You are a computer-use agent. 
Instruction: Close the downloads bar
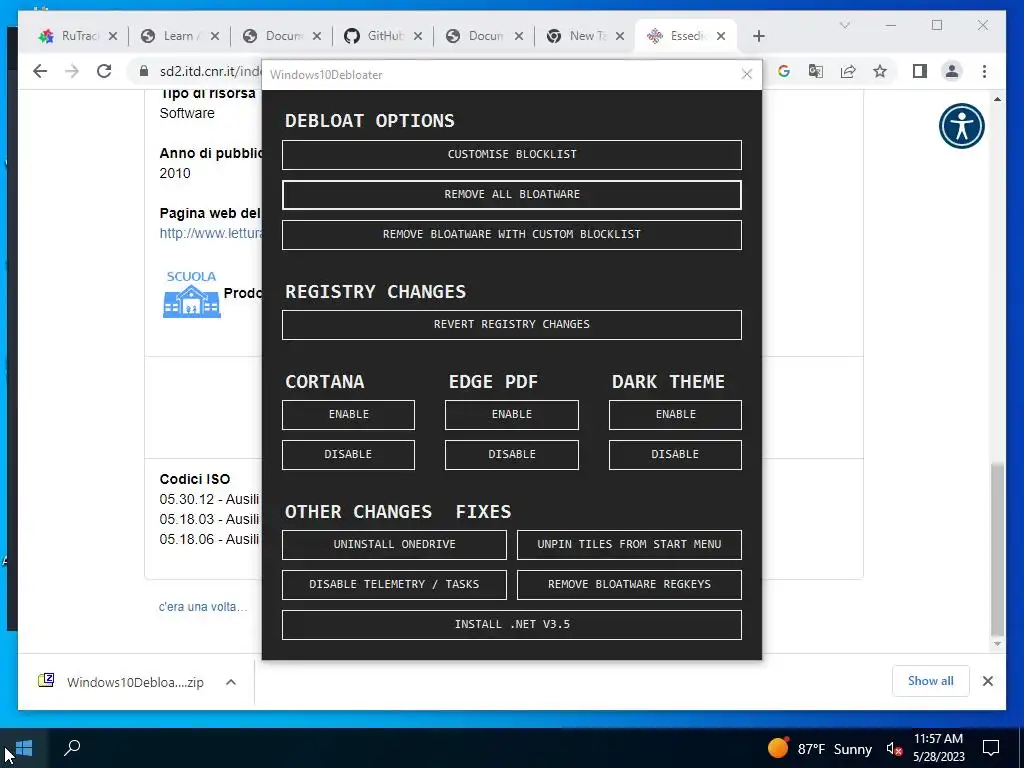[x=987, y=681]
